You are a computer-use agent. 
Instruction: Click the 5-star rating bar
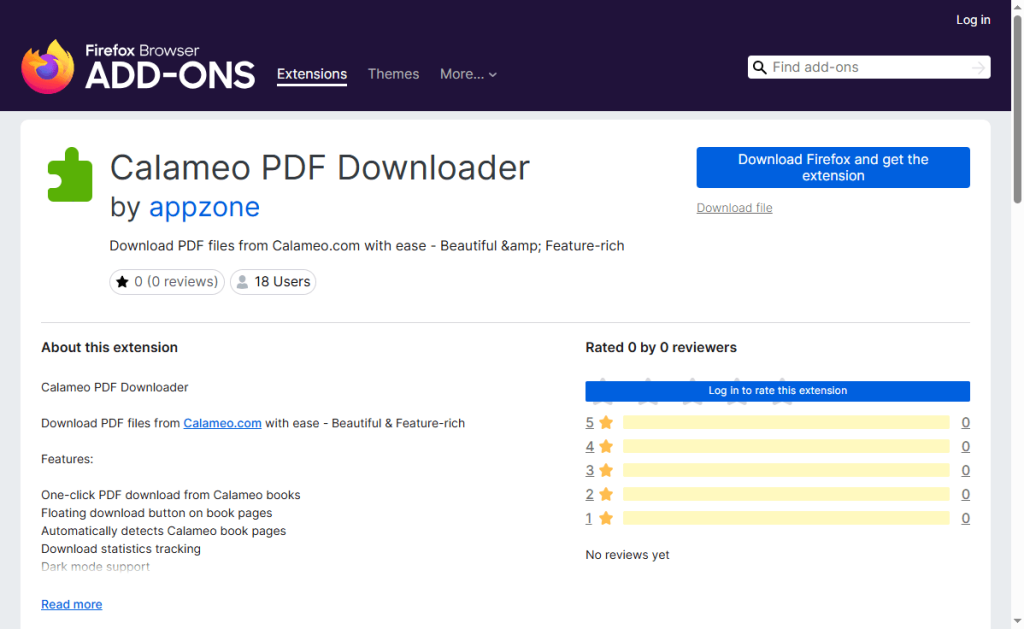point(786,423)
